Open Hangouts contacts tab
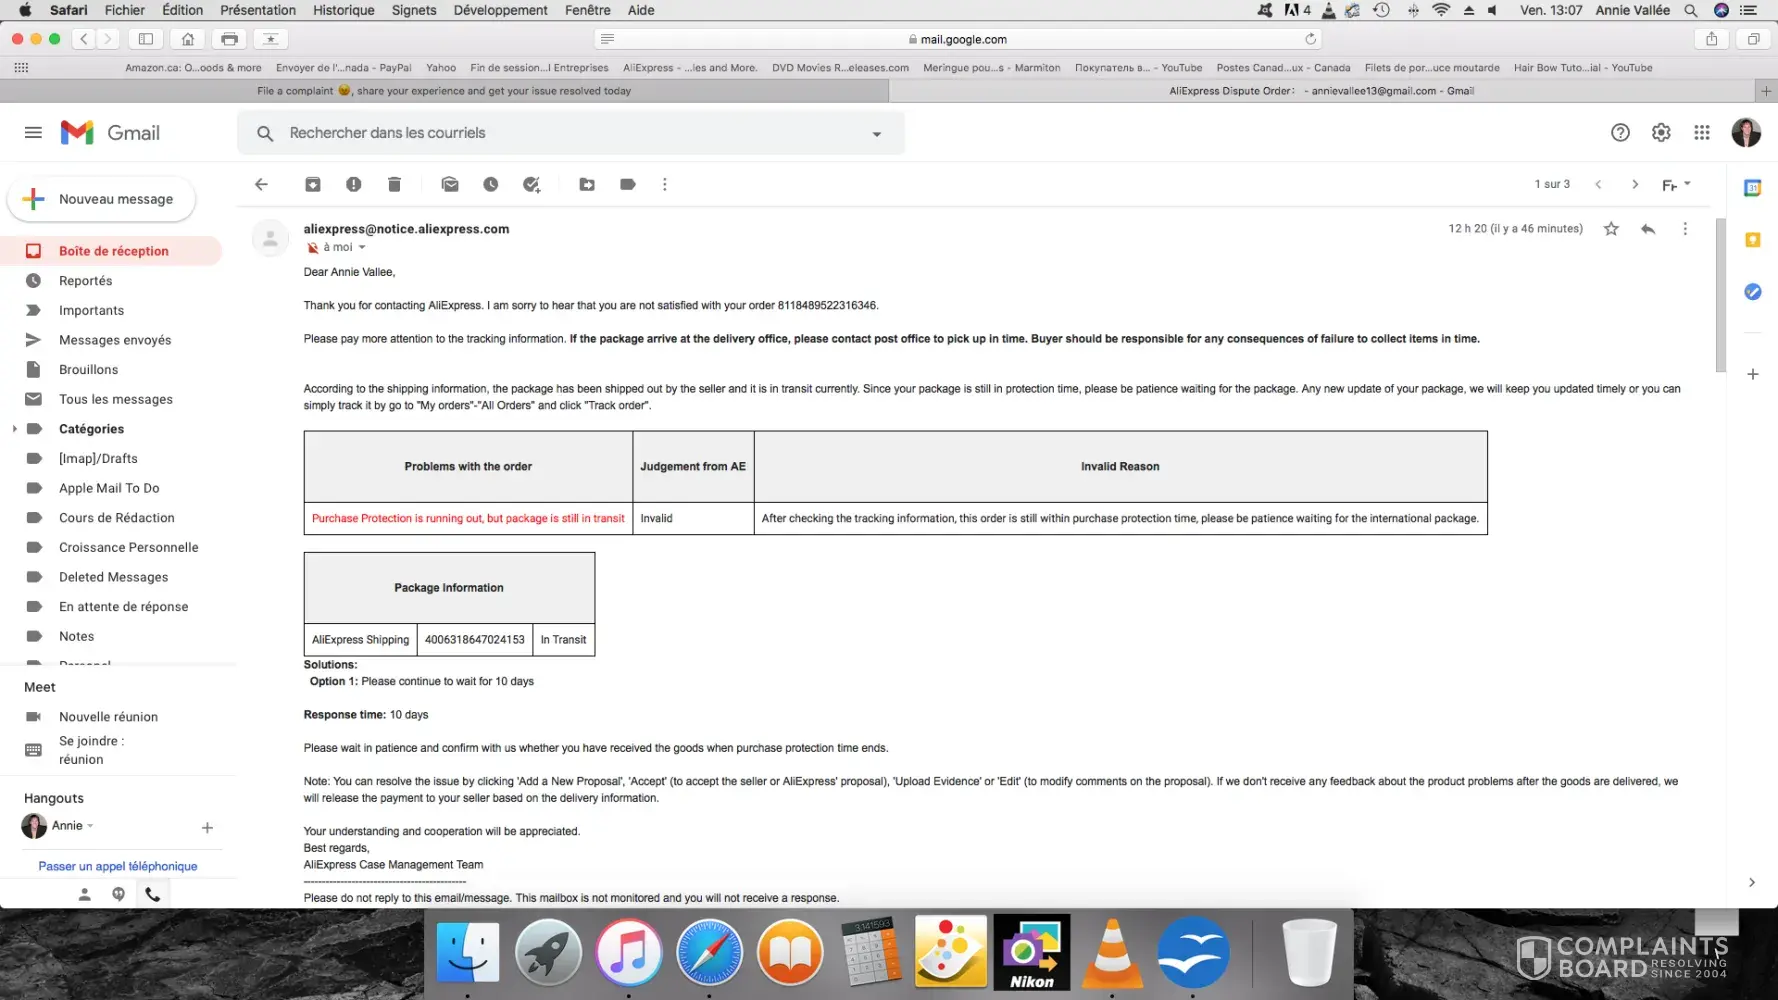 85,894
